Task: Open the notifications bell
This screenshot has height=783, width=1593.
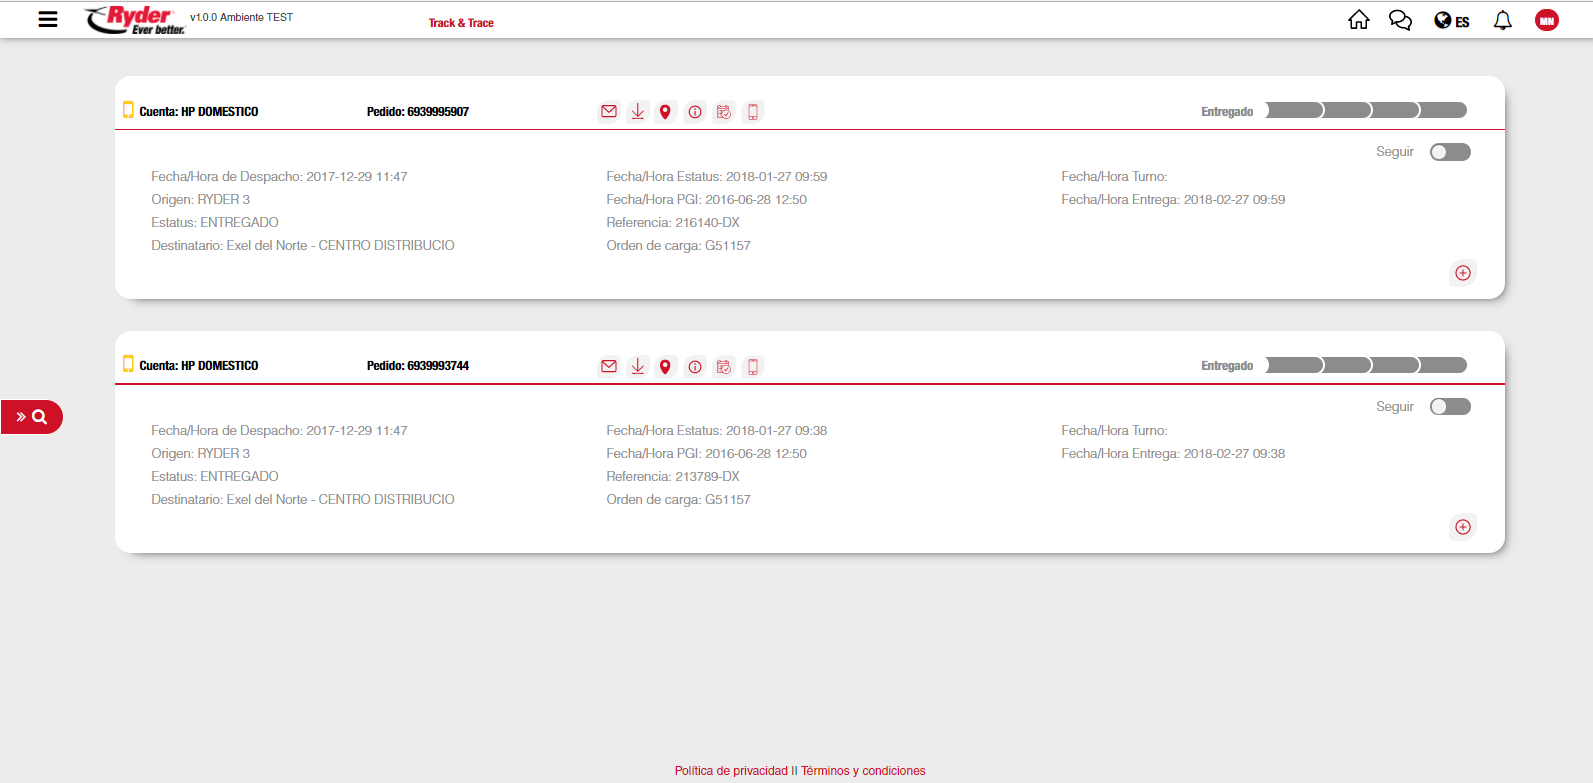Action: coord(1502,20)
